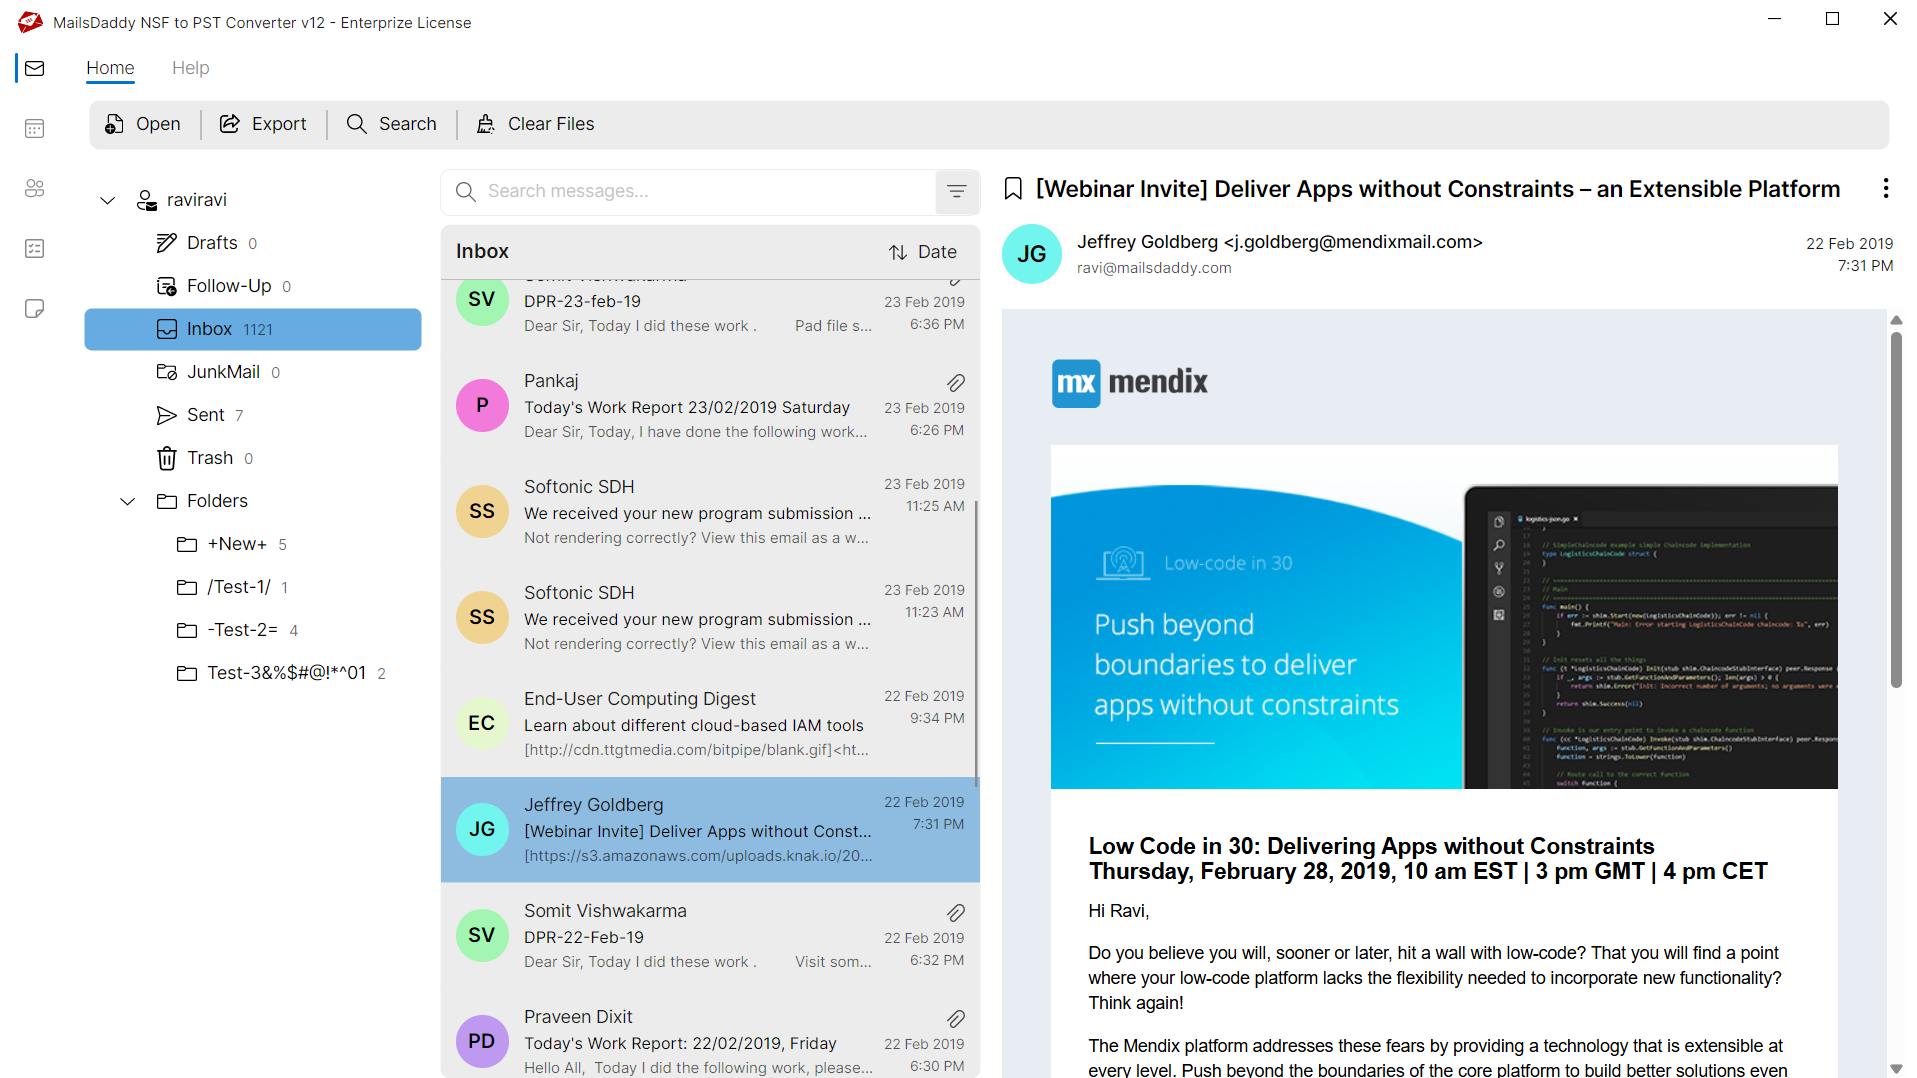Select the JunkMail folder

(253, 372)
